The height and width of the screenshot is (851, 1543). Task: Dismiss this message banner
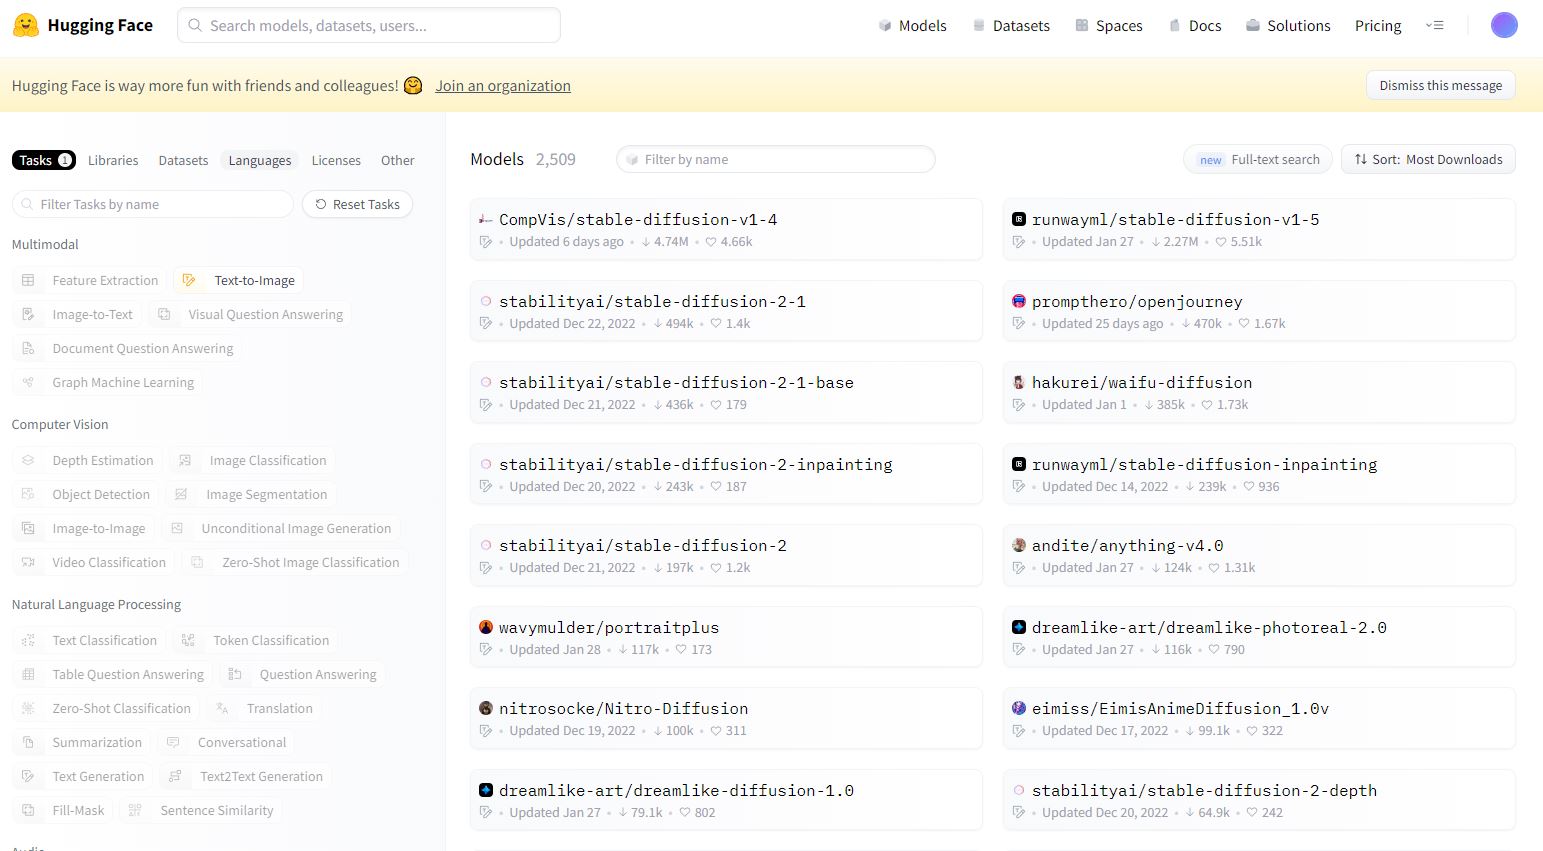pos(1441,85)
